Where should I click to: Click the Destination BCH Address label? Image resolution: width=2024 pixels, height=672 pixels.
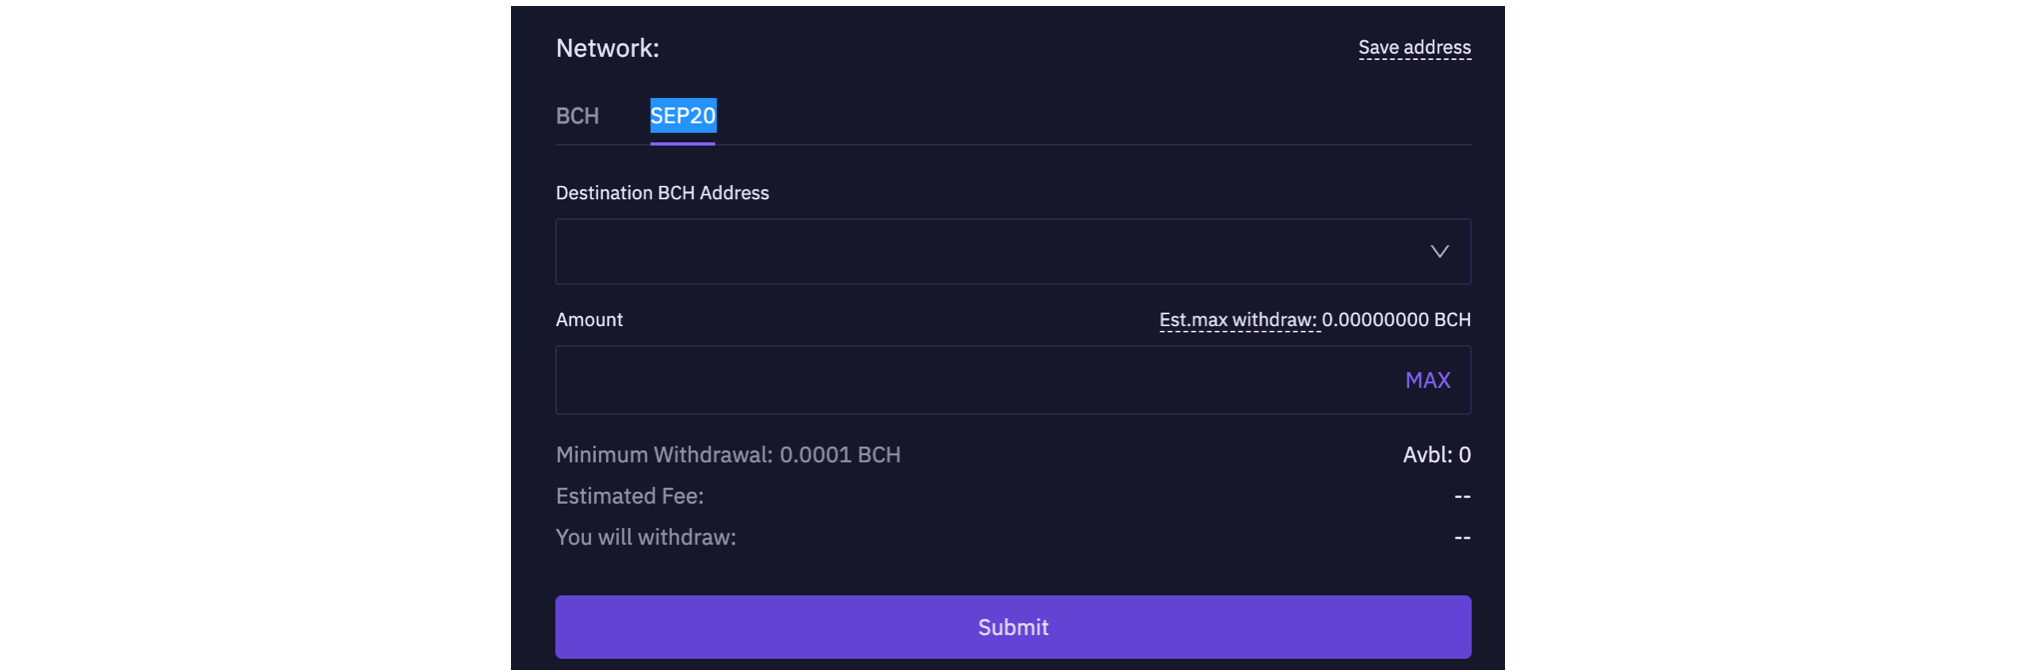click(x=662, y=193)
